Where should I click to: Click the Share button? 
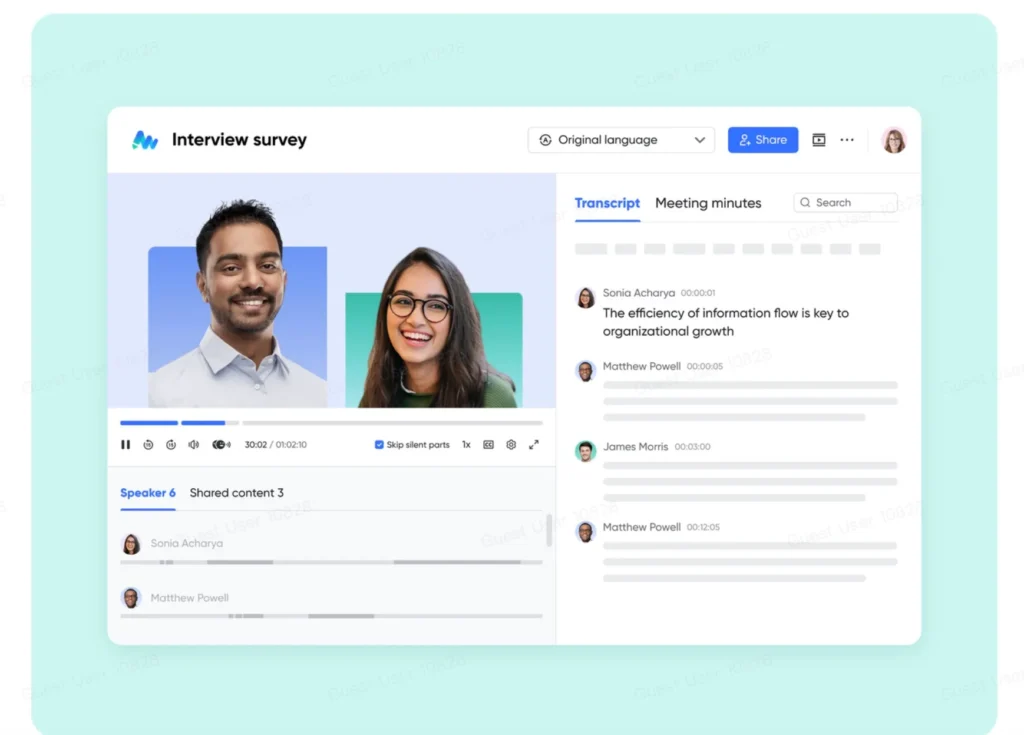[763, 140]
